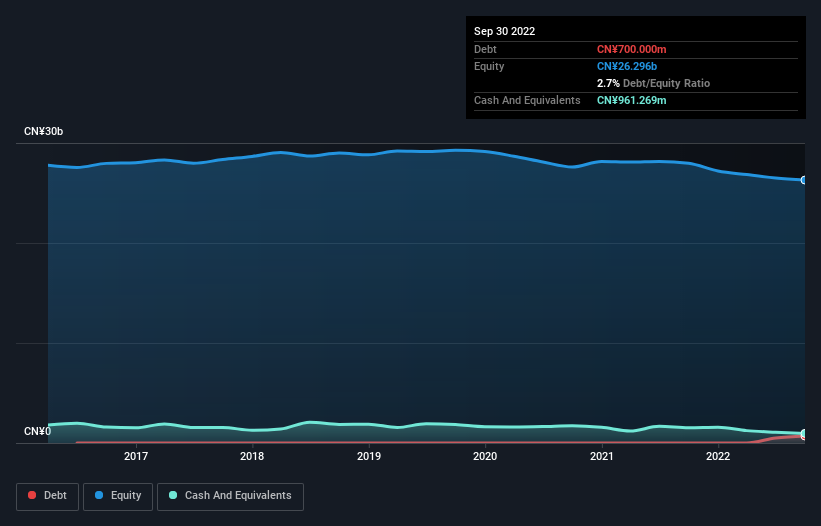Click the 2021 x-axis label
The height and width of the screenshot is (526, 821).
tap(602, 456)
